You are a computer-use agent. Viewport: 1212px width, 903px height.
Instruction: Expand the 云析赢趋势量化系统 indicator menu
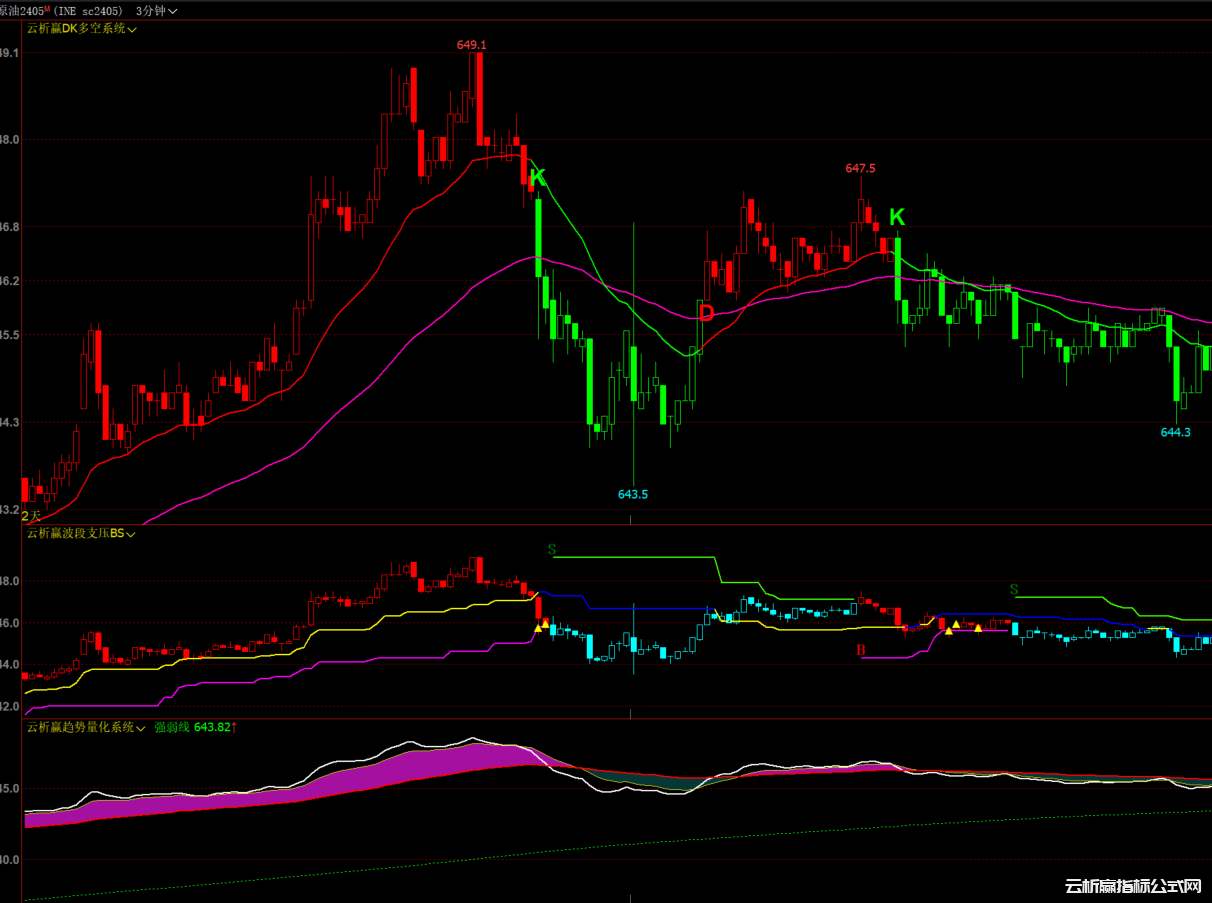click(x=141, y=728)
